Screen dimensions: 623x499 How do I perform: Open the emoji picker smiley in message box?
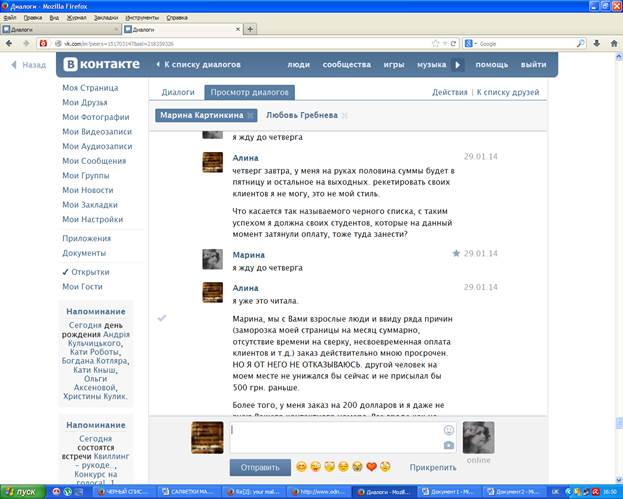[449, 430]
